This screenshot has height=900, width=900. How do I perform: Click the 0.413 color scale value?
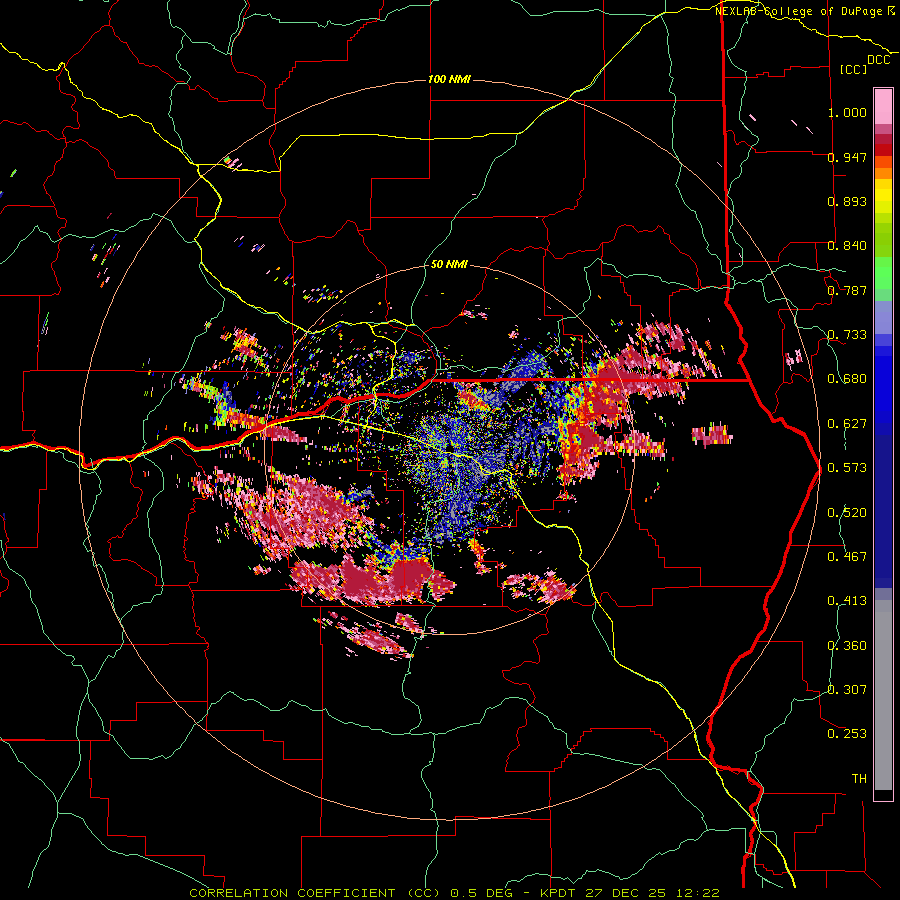[847, 601]
